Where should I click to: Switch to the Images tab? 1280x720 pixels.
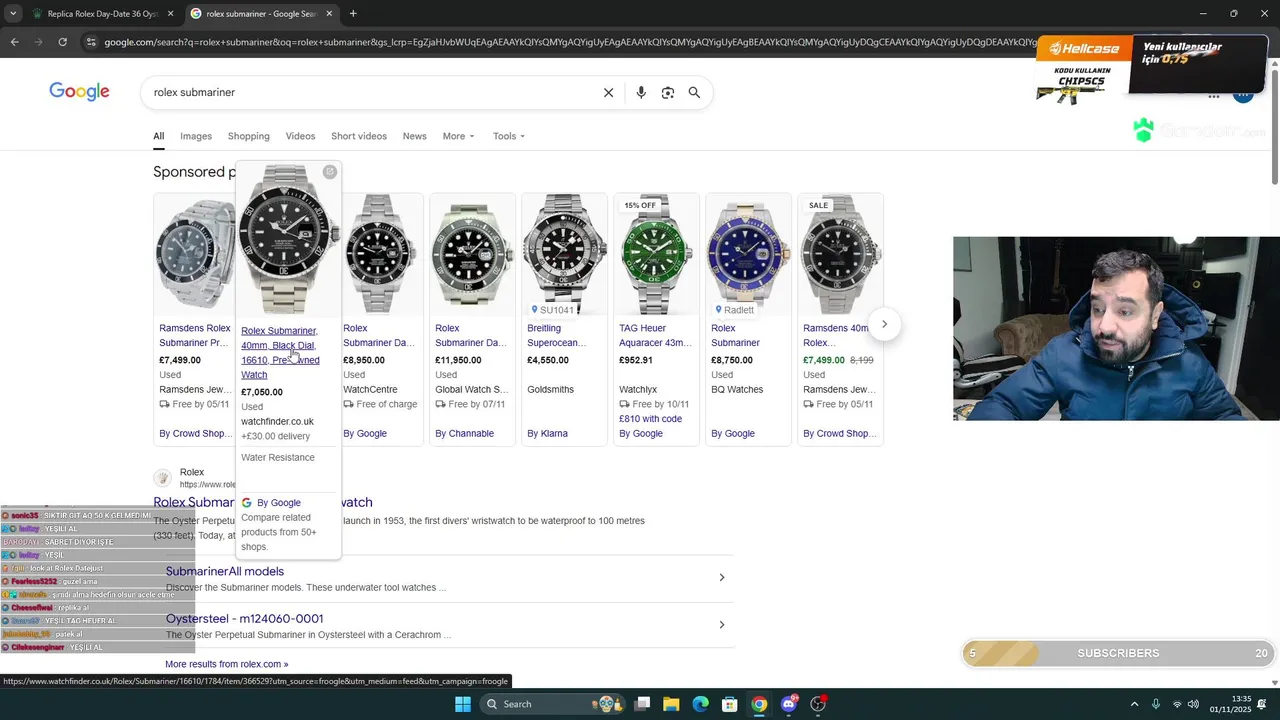[196, 136]
